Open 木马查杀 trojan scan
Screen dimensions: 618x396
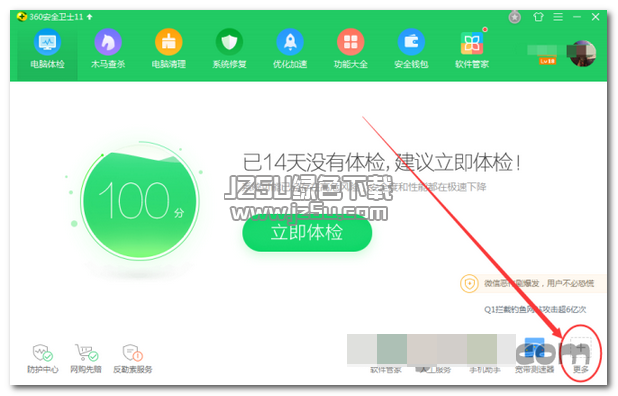click(108, 49)
